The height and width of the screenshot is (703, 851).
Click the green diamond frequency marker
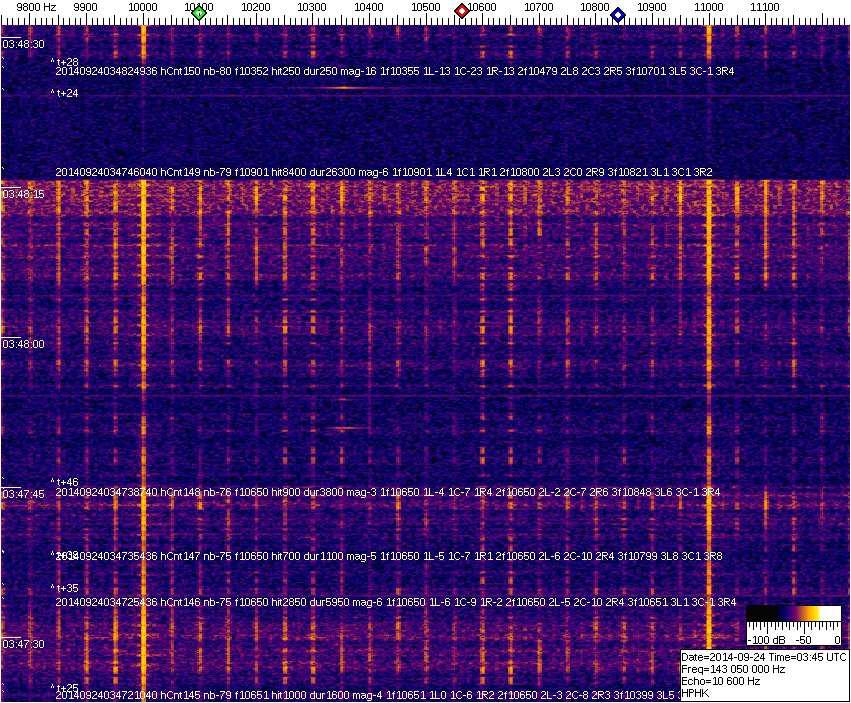199,13
